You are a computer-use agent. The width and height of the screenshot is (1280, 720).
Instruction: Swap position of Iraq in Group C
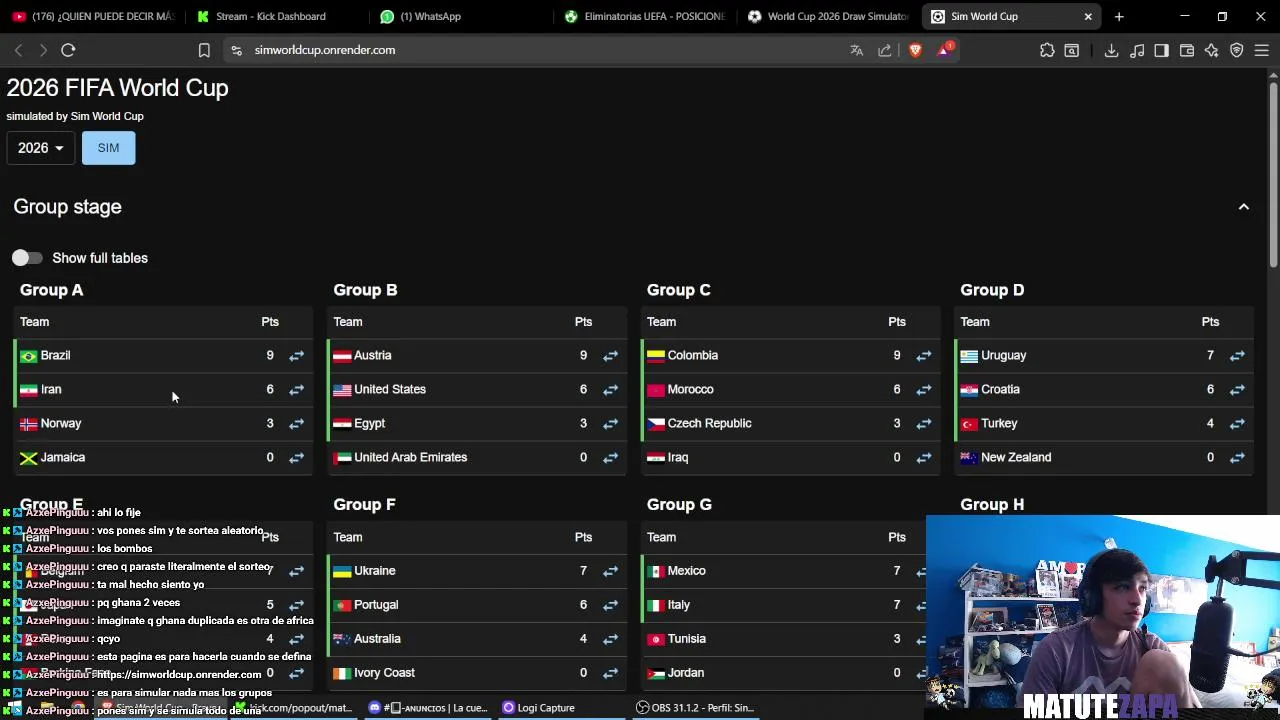[x=923, y=458]
